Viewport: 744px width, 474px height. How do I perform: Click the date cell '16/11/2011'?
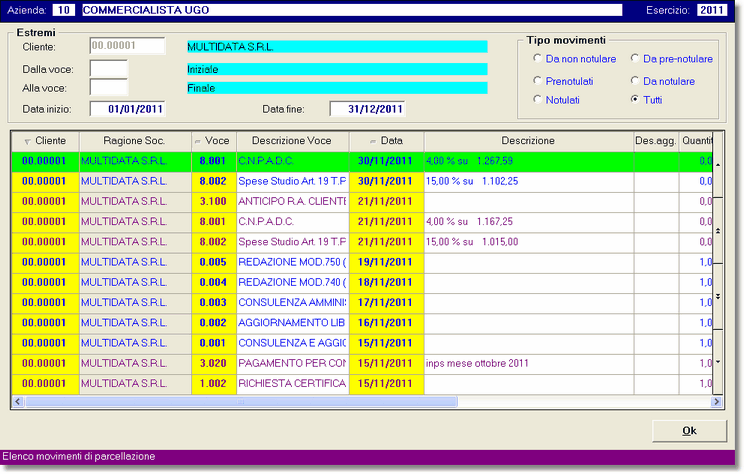pyautogui.click(x=386, y=323)
